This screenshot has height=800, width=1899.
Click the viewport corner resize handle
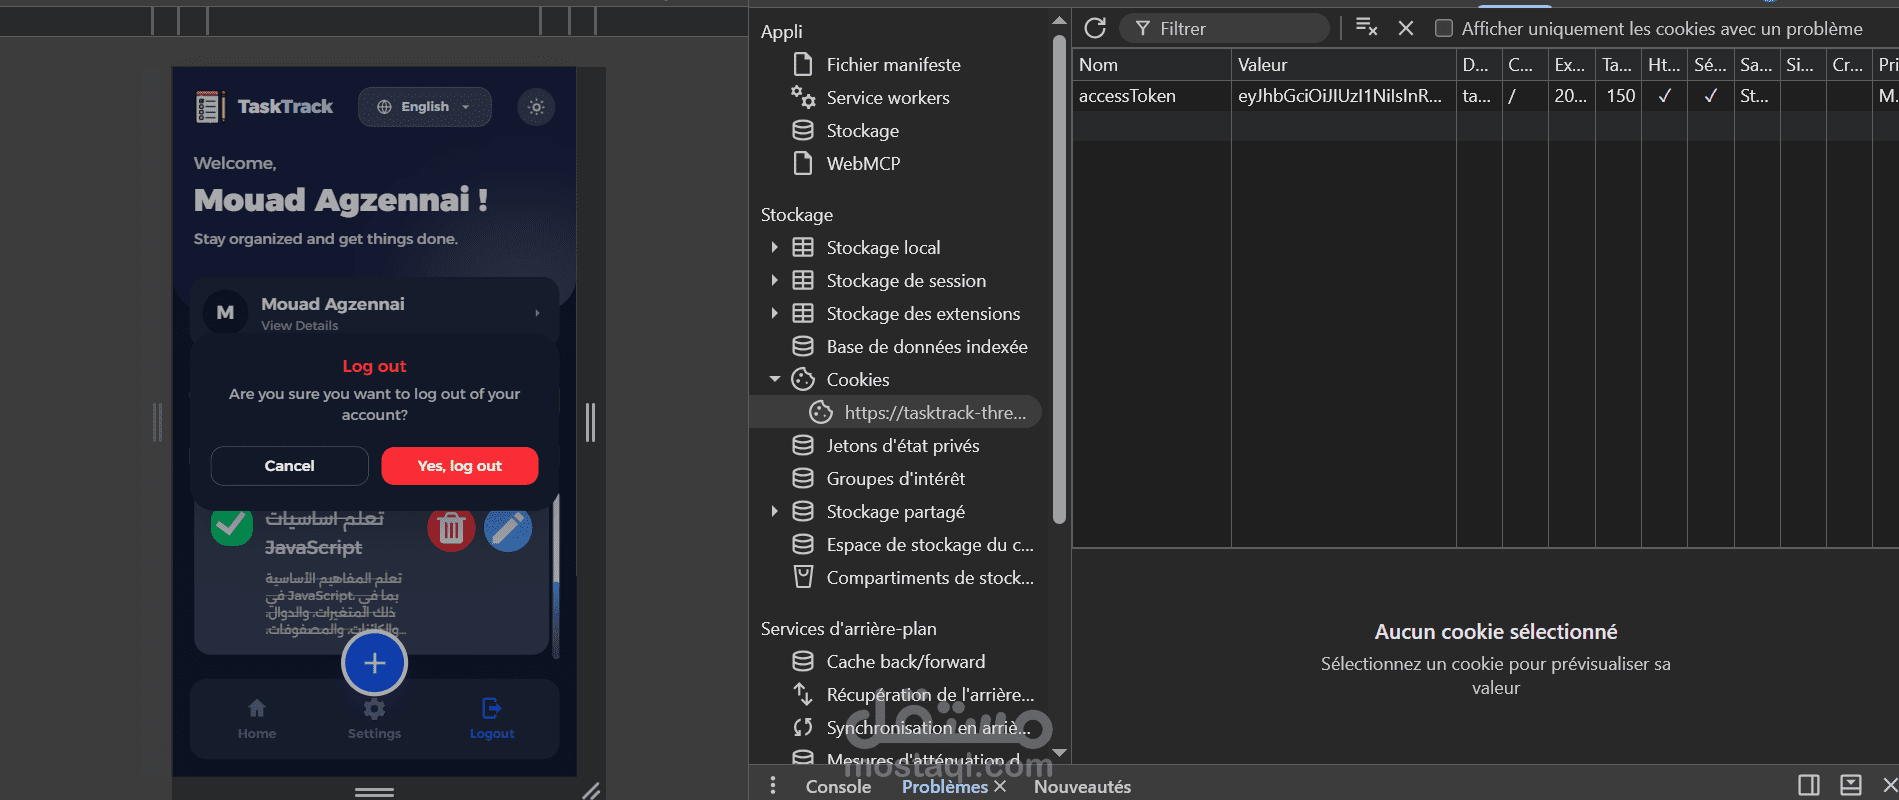pyautogui.click(x=591, y=790)
